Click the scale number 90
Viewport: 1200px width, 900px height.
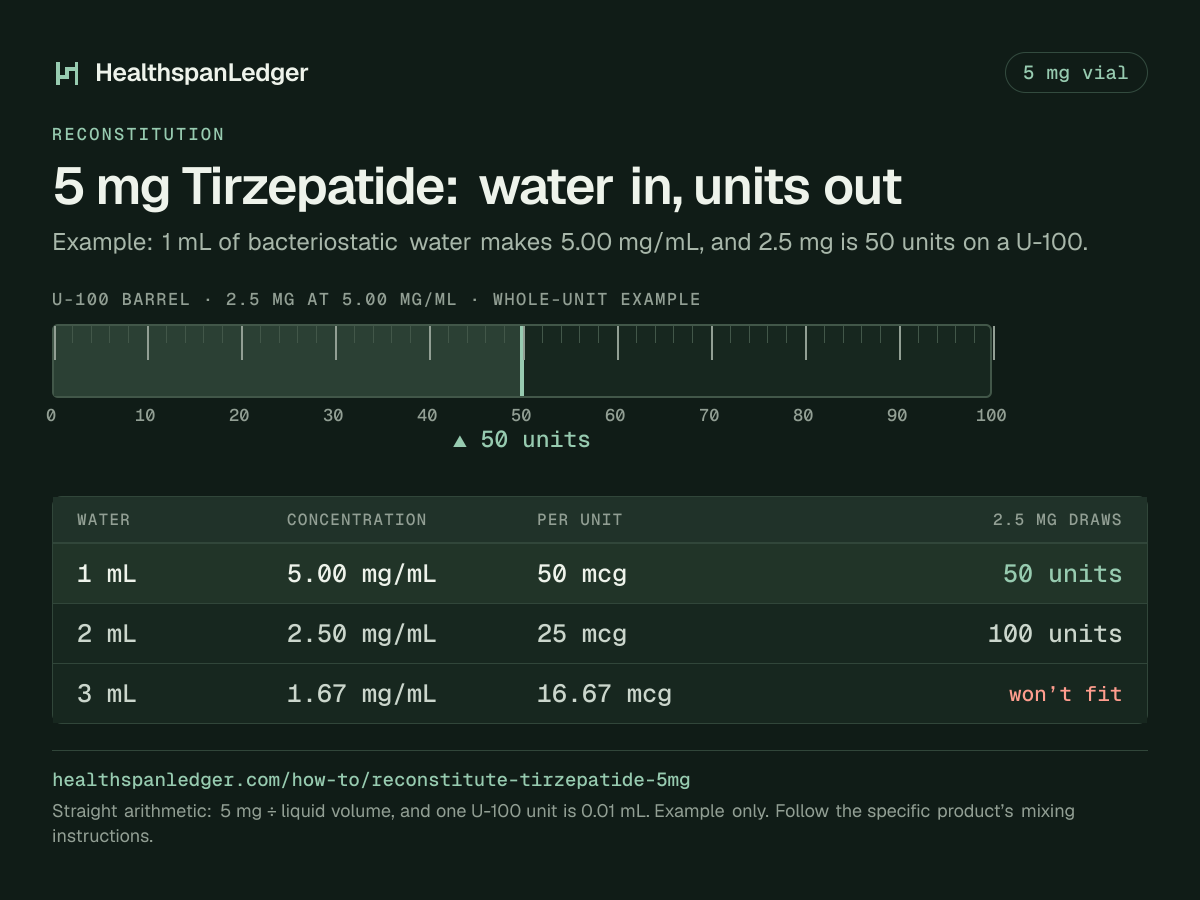point(897,416)
